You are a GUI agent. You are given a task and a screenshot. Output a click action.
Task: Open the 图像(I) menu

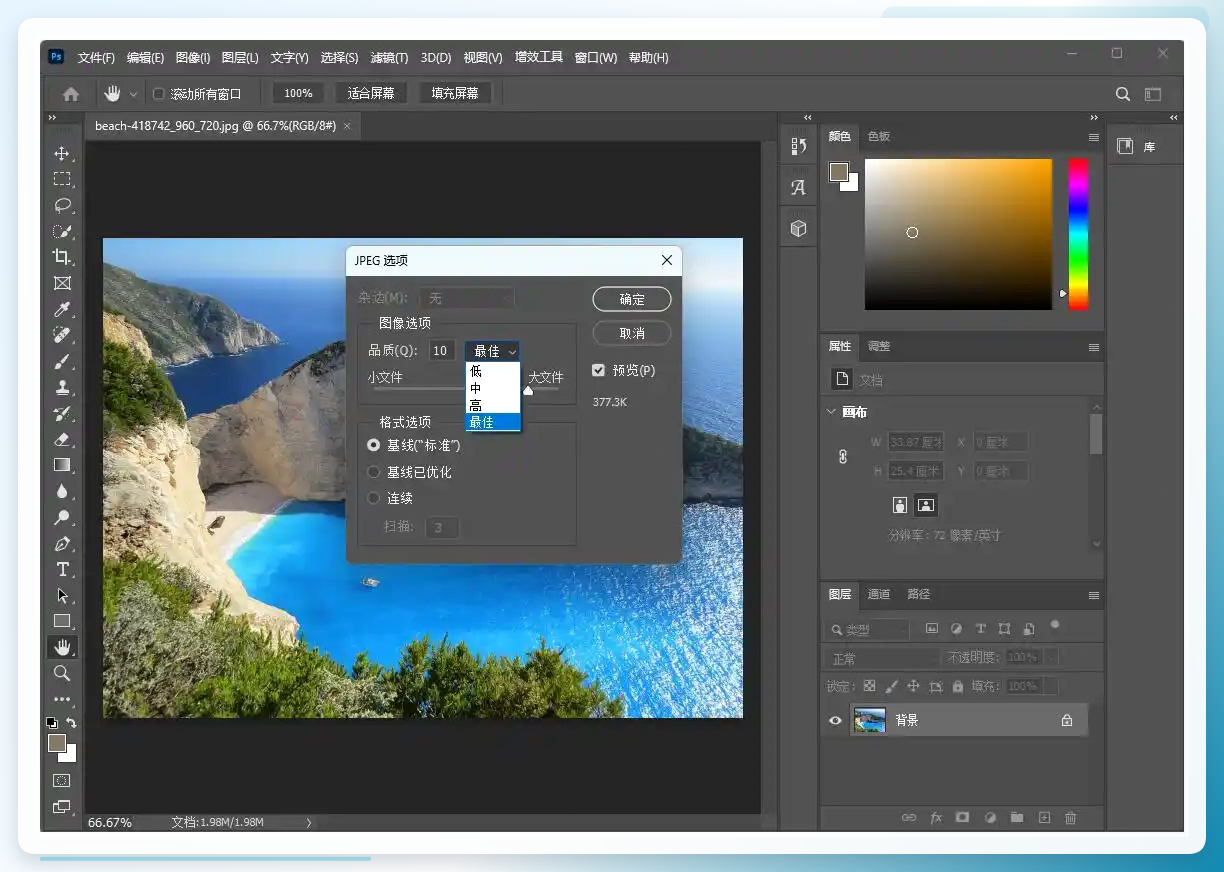coord(192,58)
